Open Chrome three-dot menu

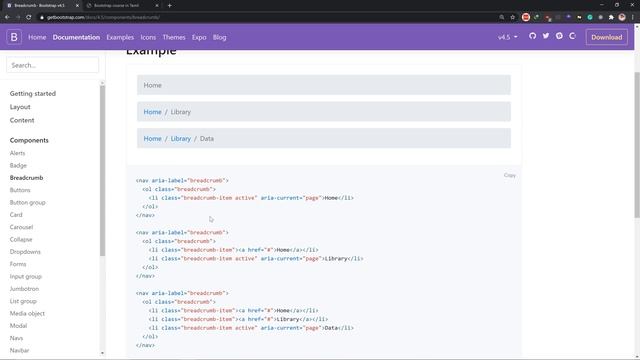[x=633, y=17]
